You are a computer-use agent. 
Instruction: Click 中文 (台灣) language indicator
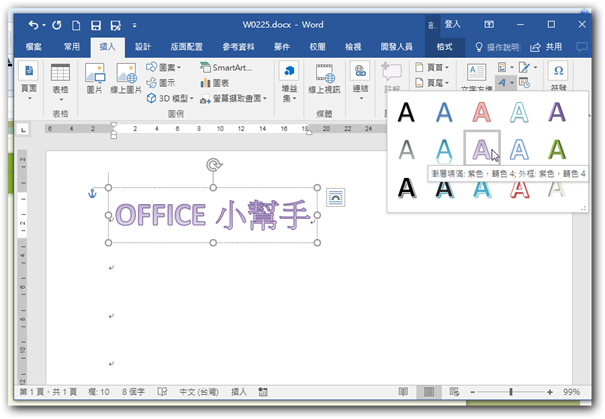(x=199, y=392)
